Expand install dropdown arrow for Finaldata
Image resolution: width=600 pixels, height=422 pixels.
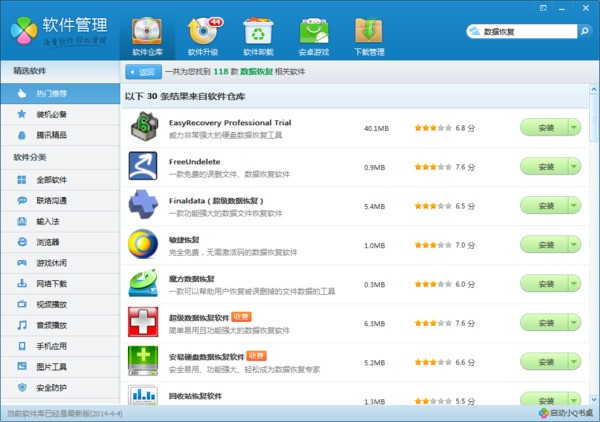tap(574, 206)
